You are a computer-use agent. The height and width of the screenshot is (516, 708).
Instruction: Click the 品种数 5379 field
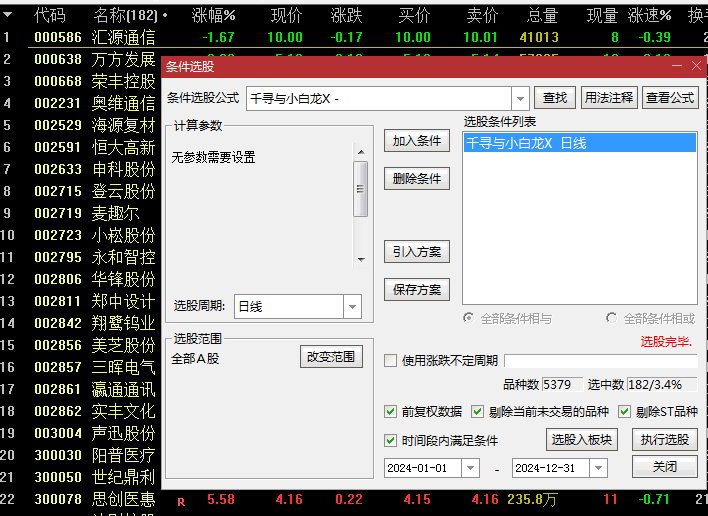pos(562,385)
